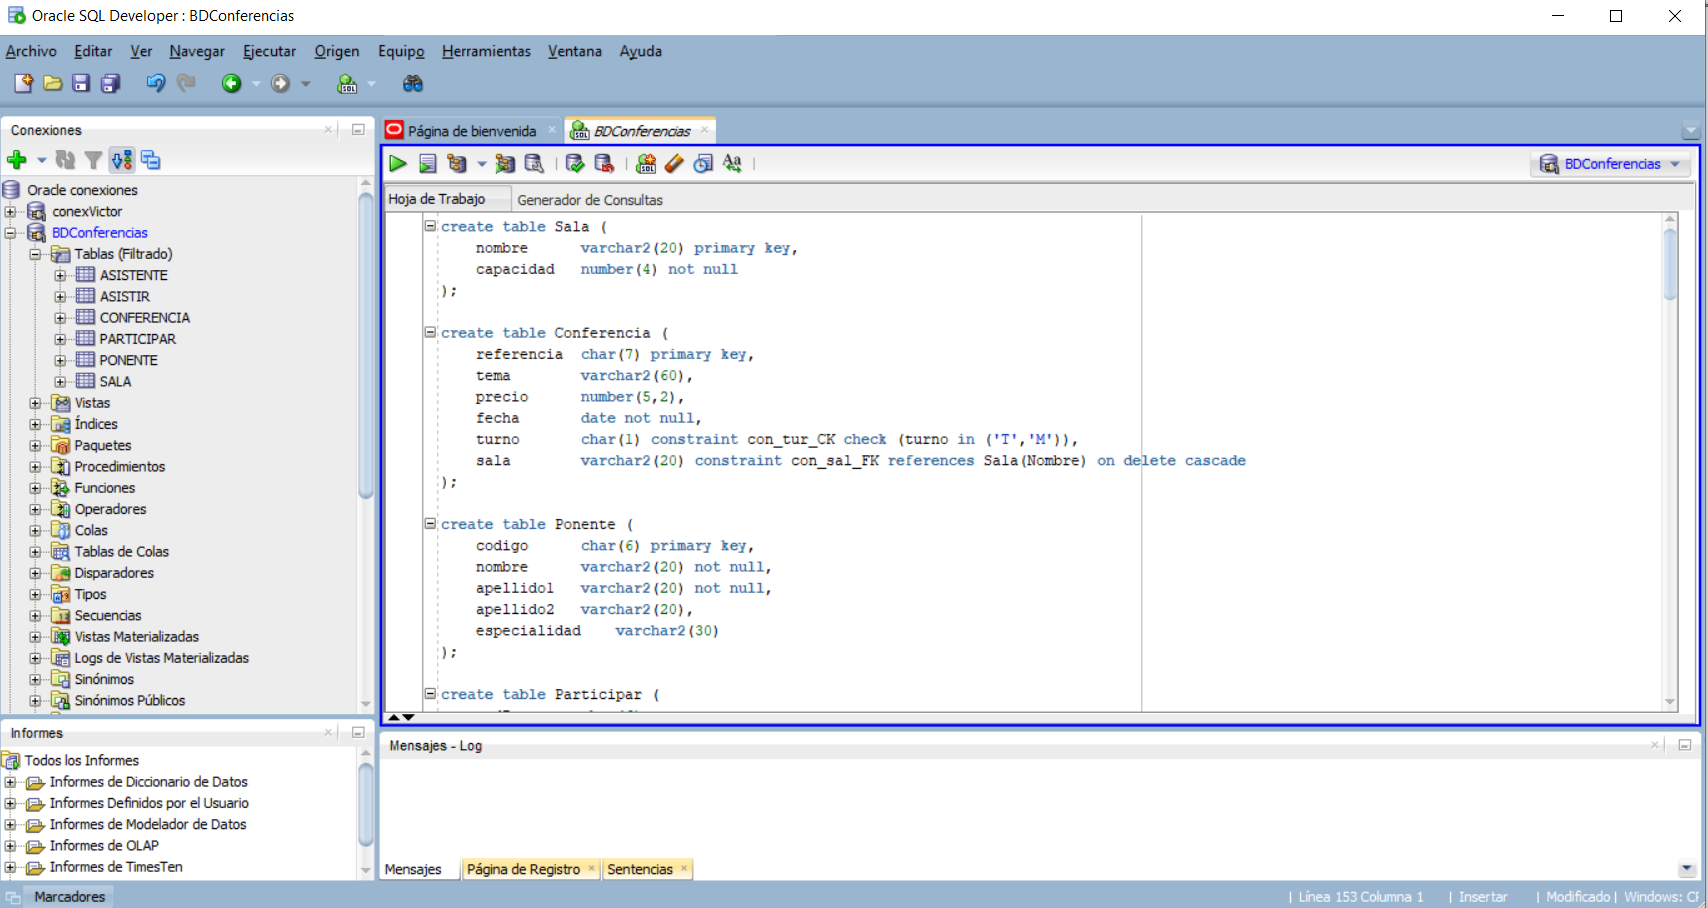Open the Herramientas menu
Screen dimensions: 1708x908
click(486, 51)
